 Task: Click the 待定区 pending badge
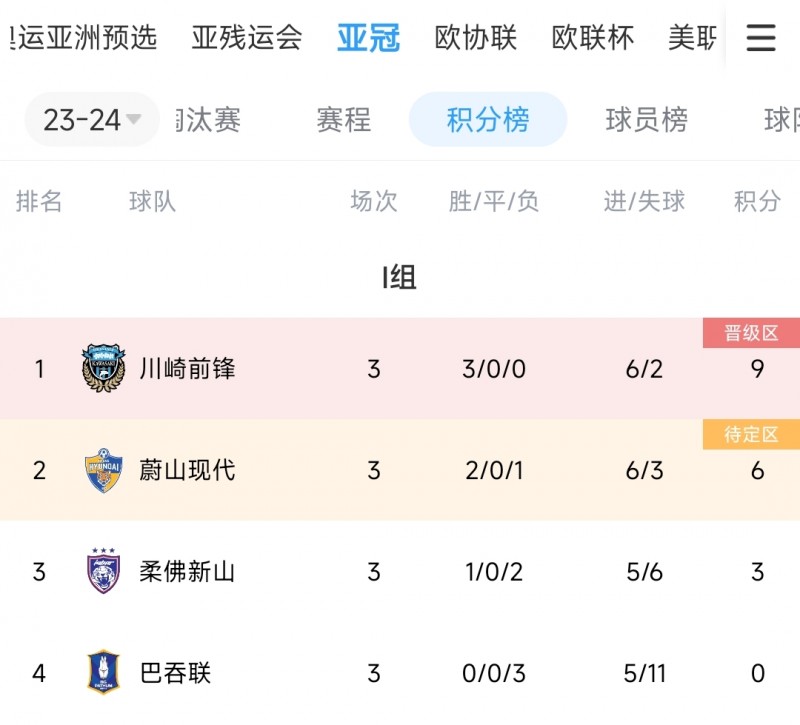coord(751,435)
